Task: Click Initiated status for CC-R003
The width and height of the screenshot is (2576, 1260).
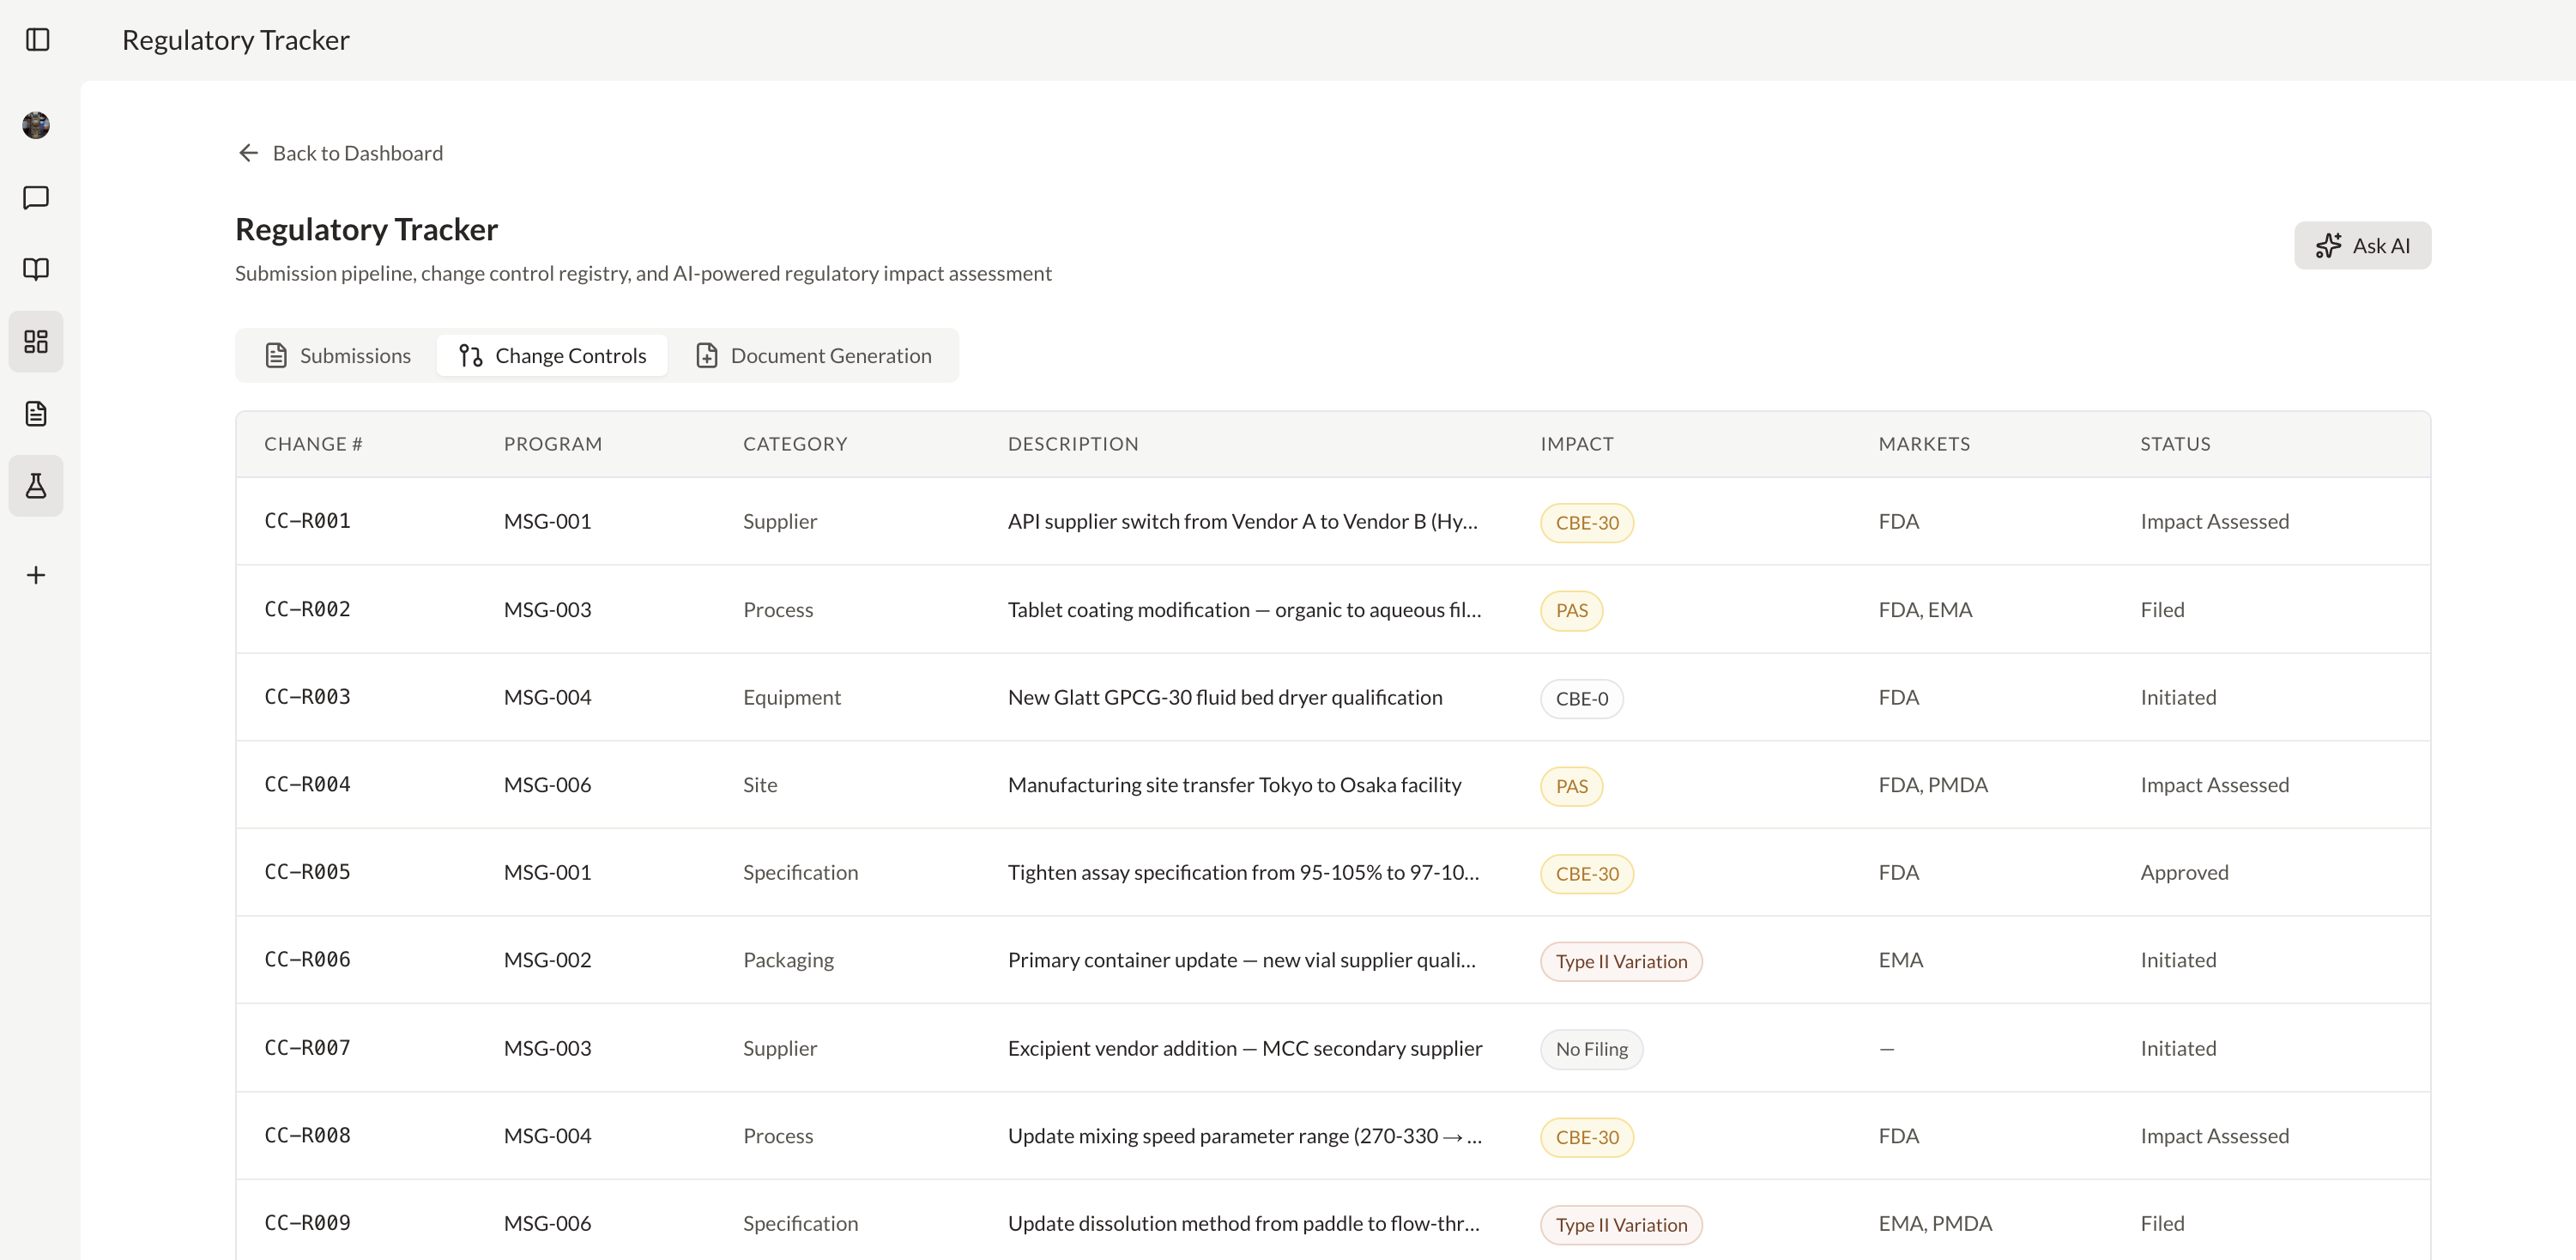Action: (2178, 697)
